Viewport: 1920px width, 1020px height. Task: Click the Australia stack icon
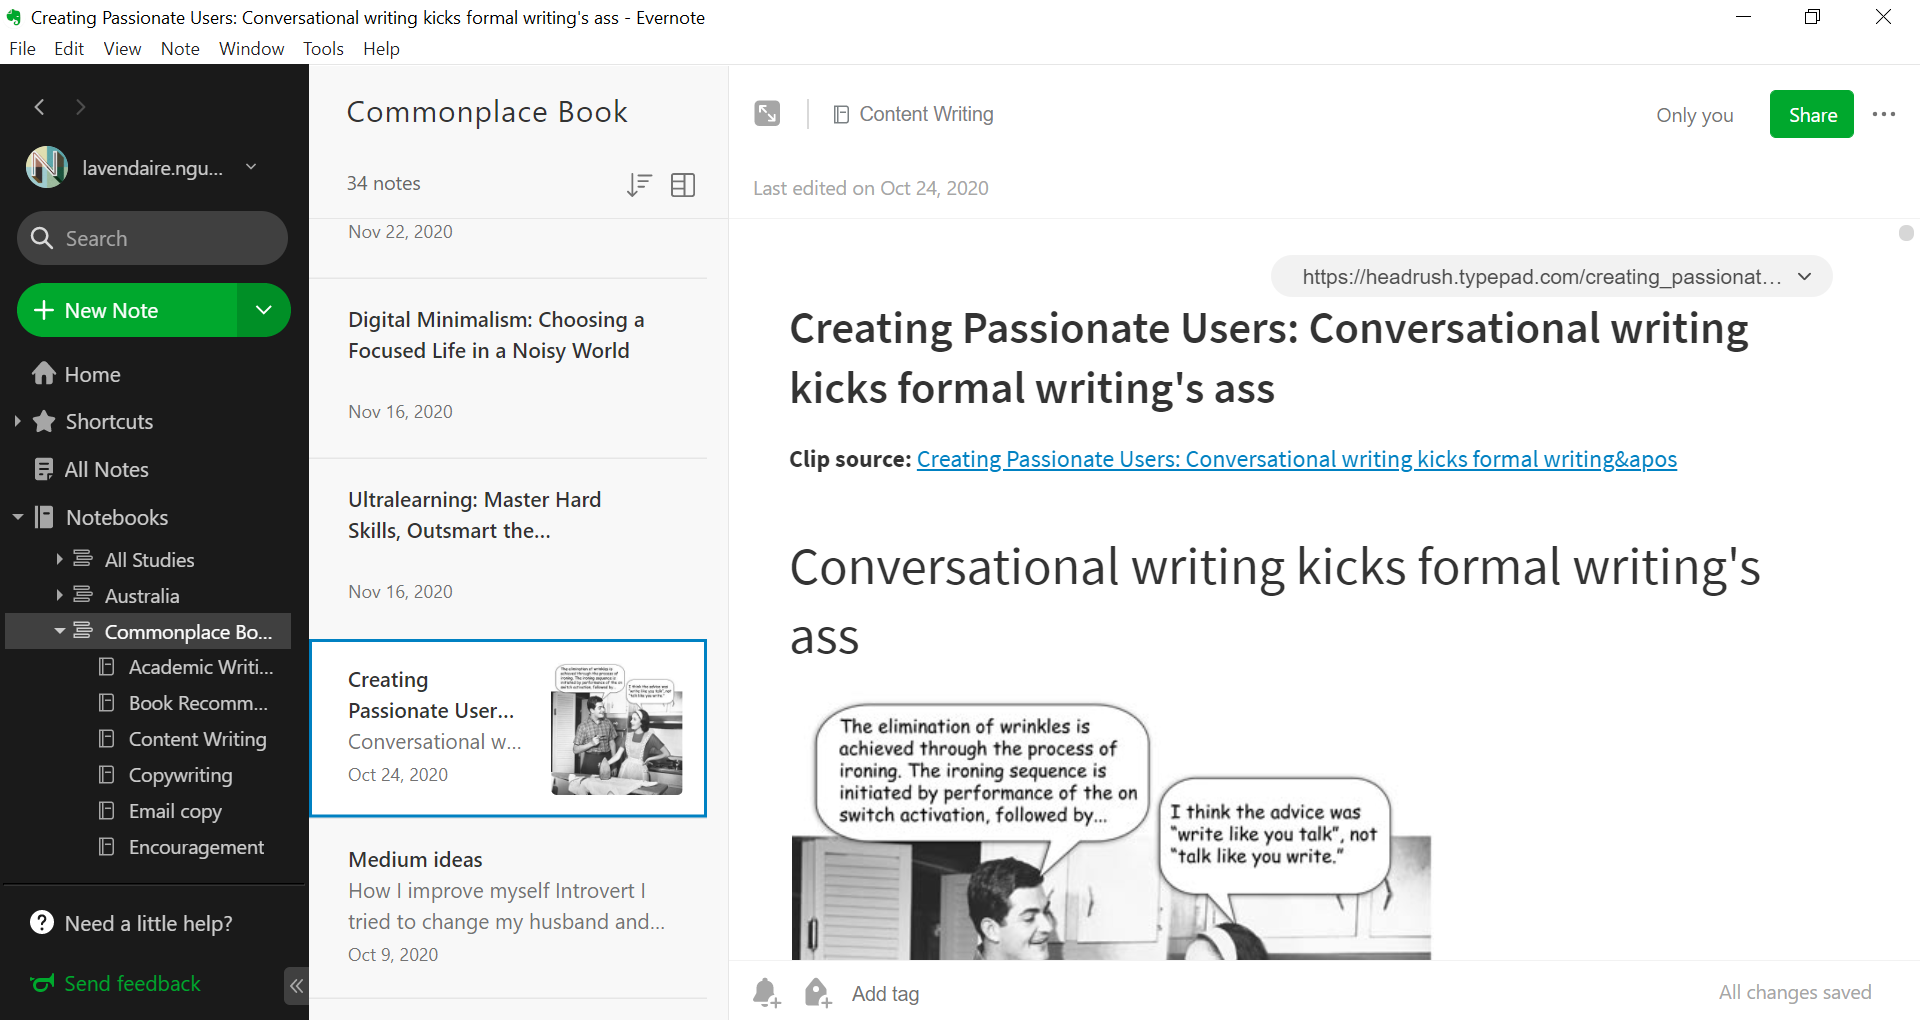(83, 595)
